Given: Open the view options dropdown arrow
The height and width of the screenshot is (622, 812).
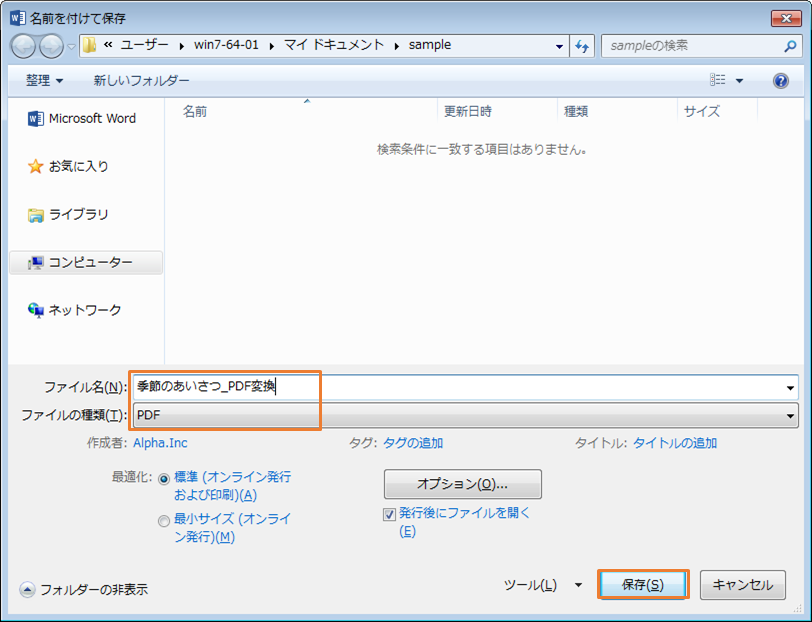Looking at the screenshot, I should 740,80.
